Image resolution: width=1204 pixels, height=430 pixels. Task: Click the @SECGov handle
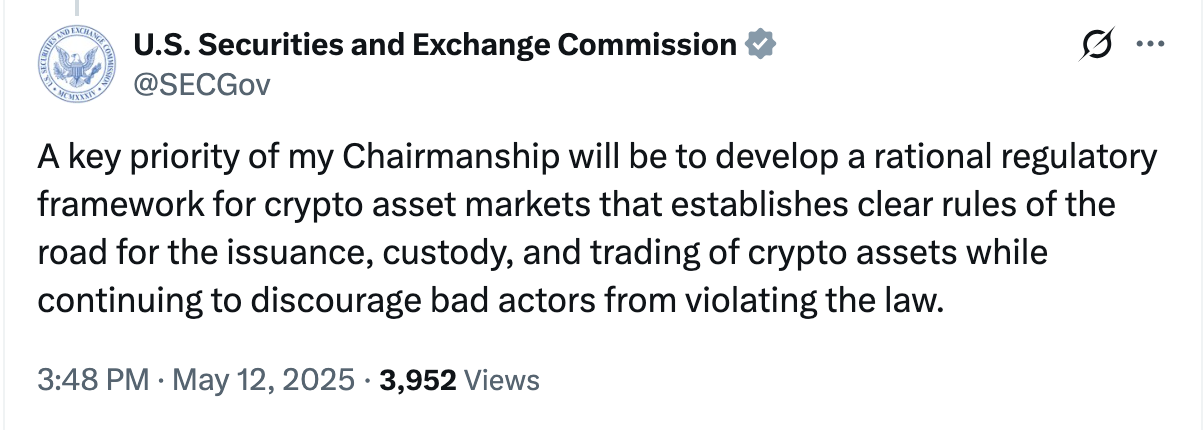point(201,83)
